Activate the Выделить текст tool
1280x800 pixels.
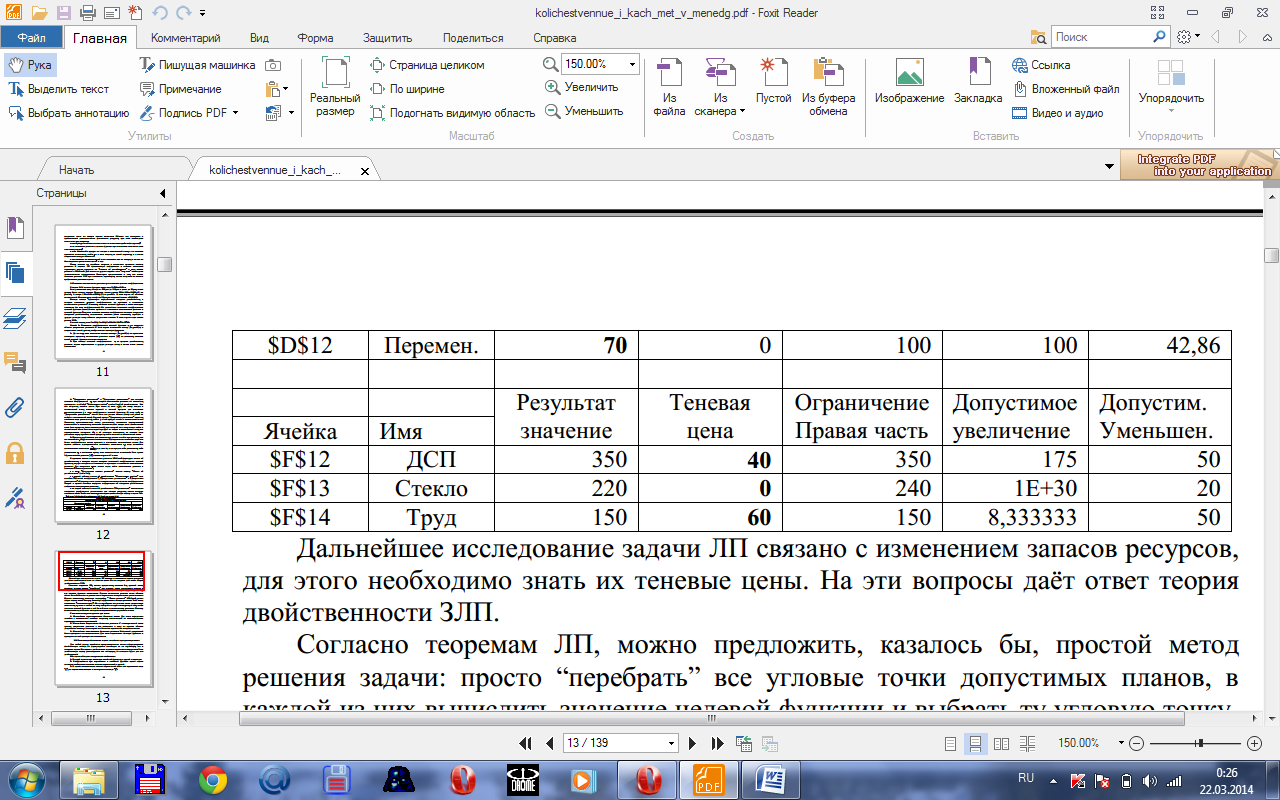59,89
